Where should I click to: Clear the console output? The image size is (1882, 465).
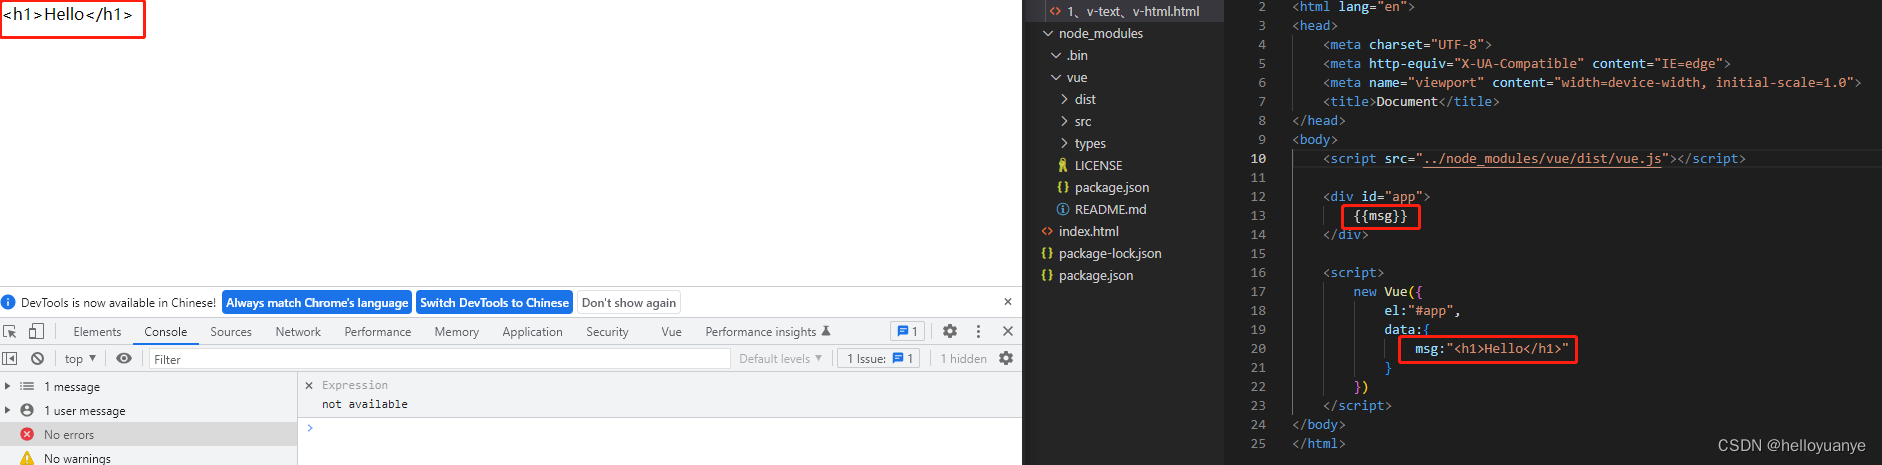click(37, 358)
